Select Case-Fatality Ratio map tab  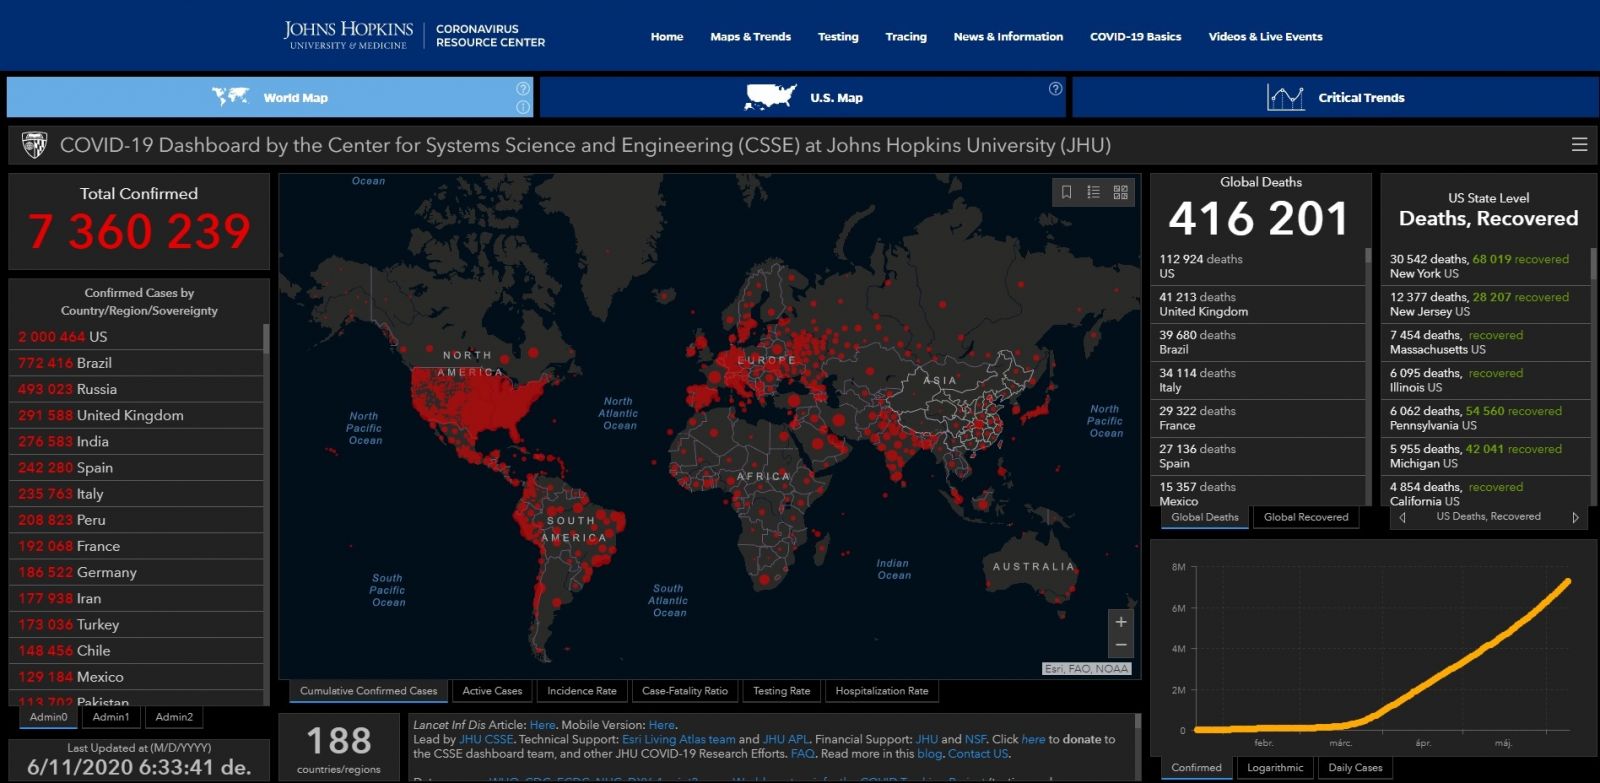tap(685, 691)
